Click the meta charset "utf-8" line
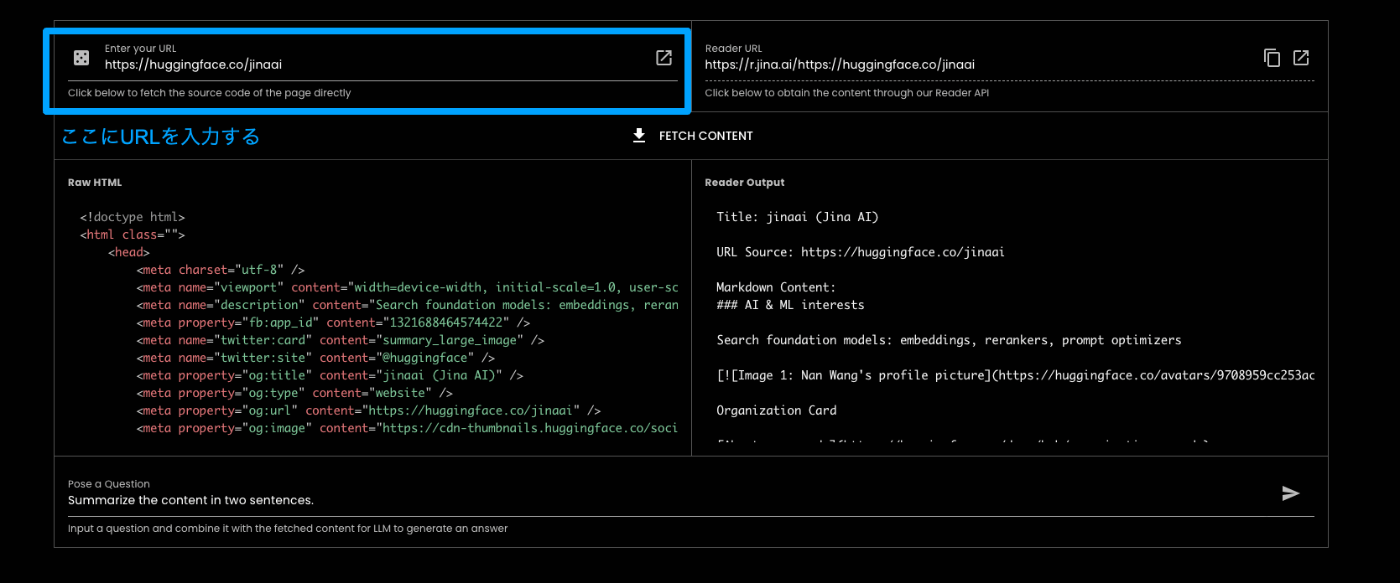 click(221, 270)
